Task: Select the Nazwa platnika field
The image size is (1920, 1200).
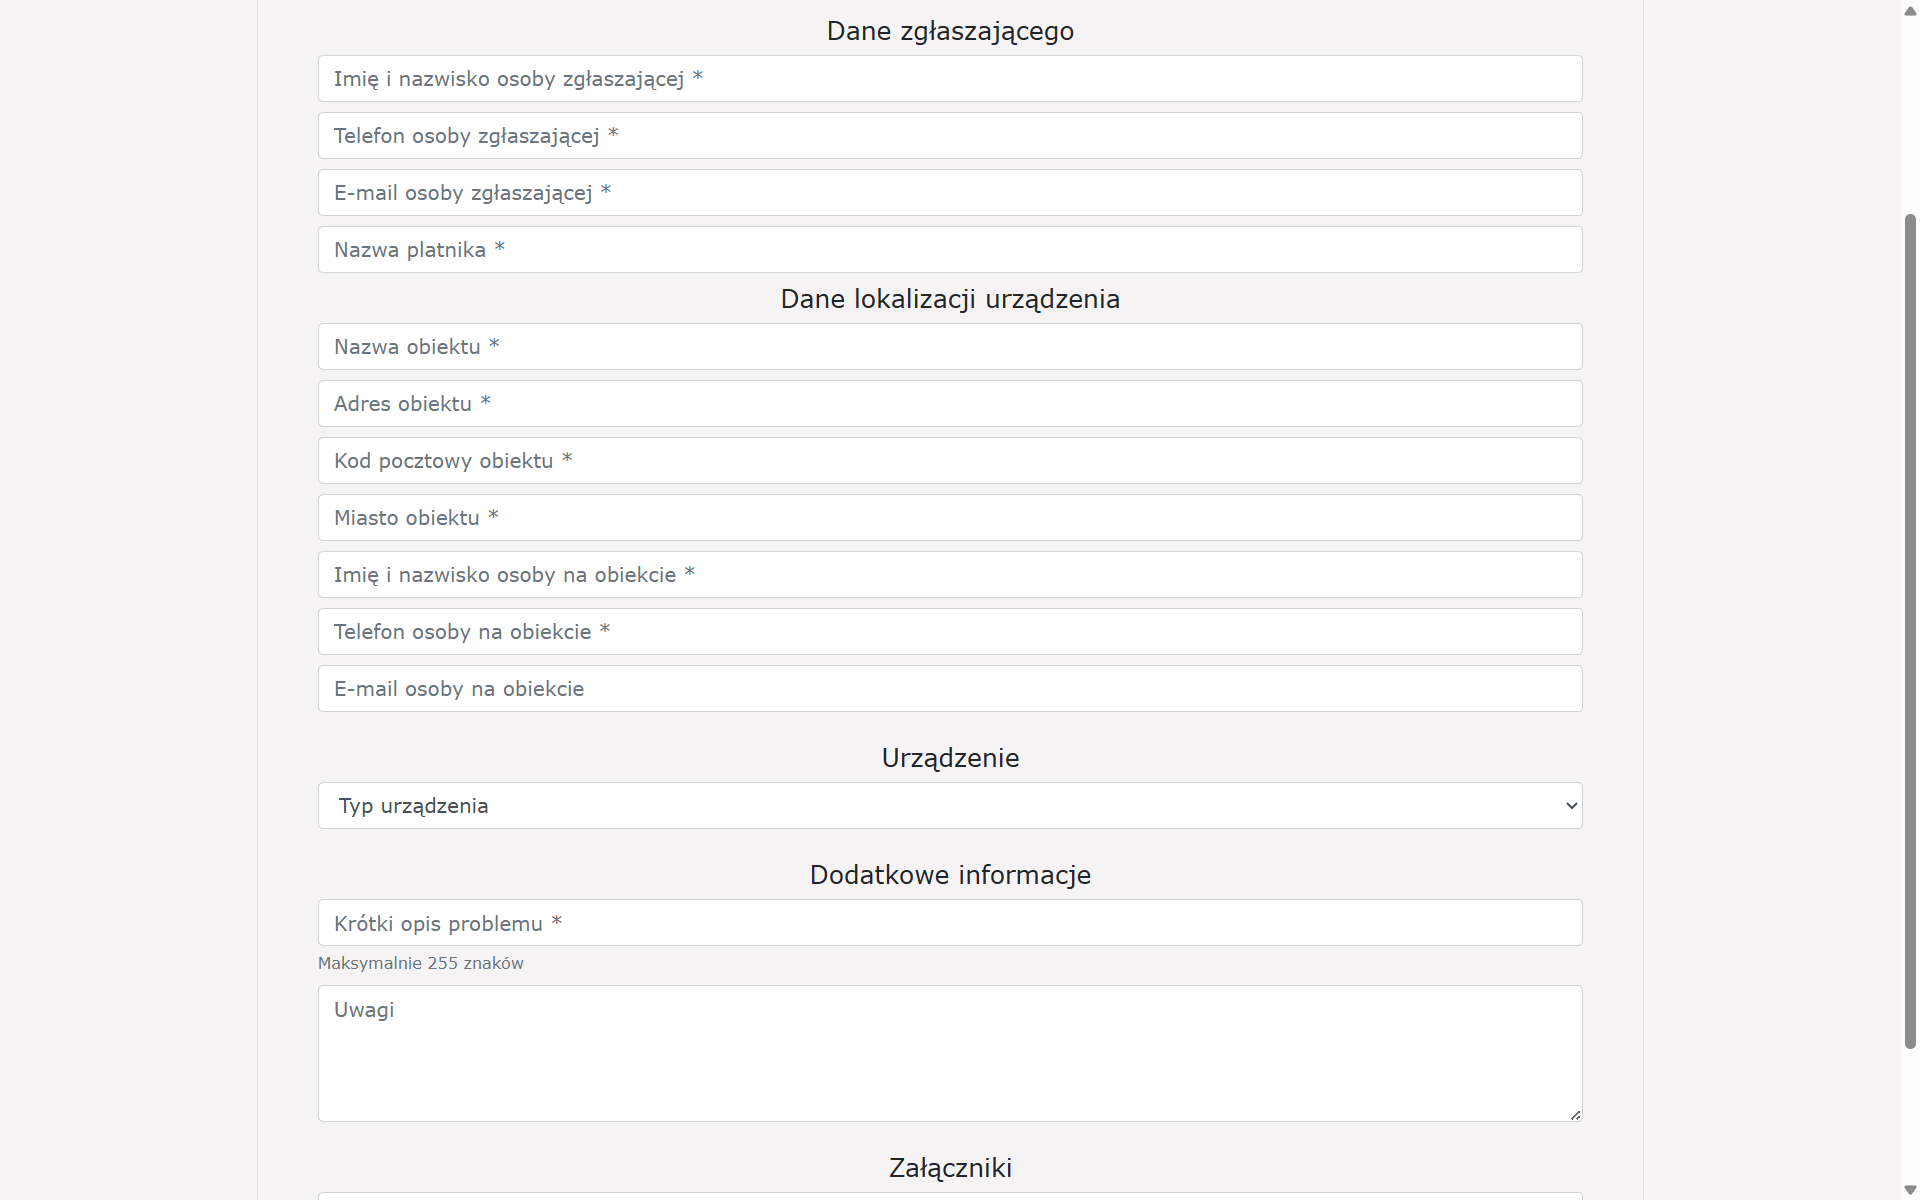Action: (950, 250)
